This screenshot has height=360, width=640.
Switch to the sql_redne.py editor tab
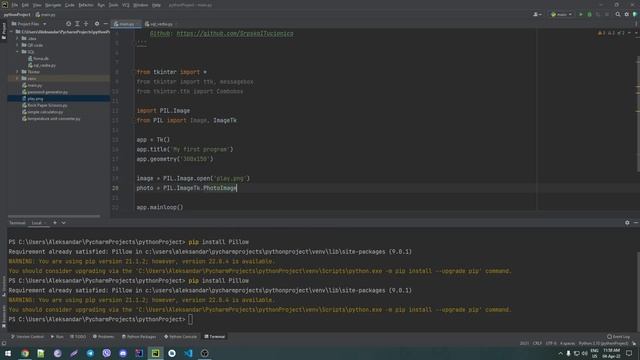pyautogui.click(x=159, y=24)
